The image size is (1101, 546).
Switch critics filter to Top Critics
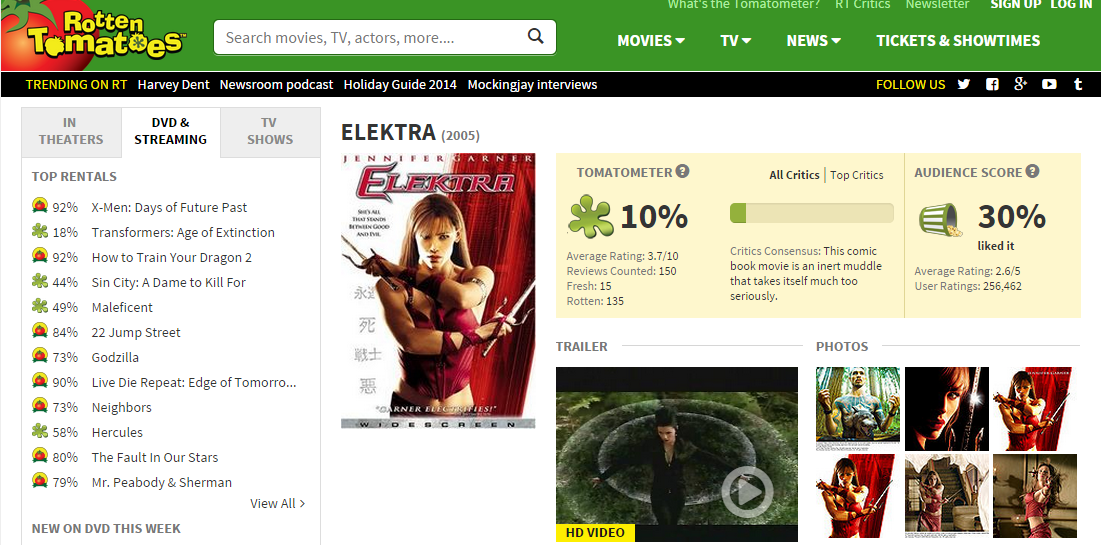(x=857, y=175)
